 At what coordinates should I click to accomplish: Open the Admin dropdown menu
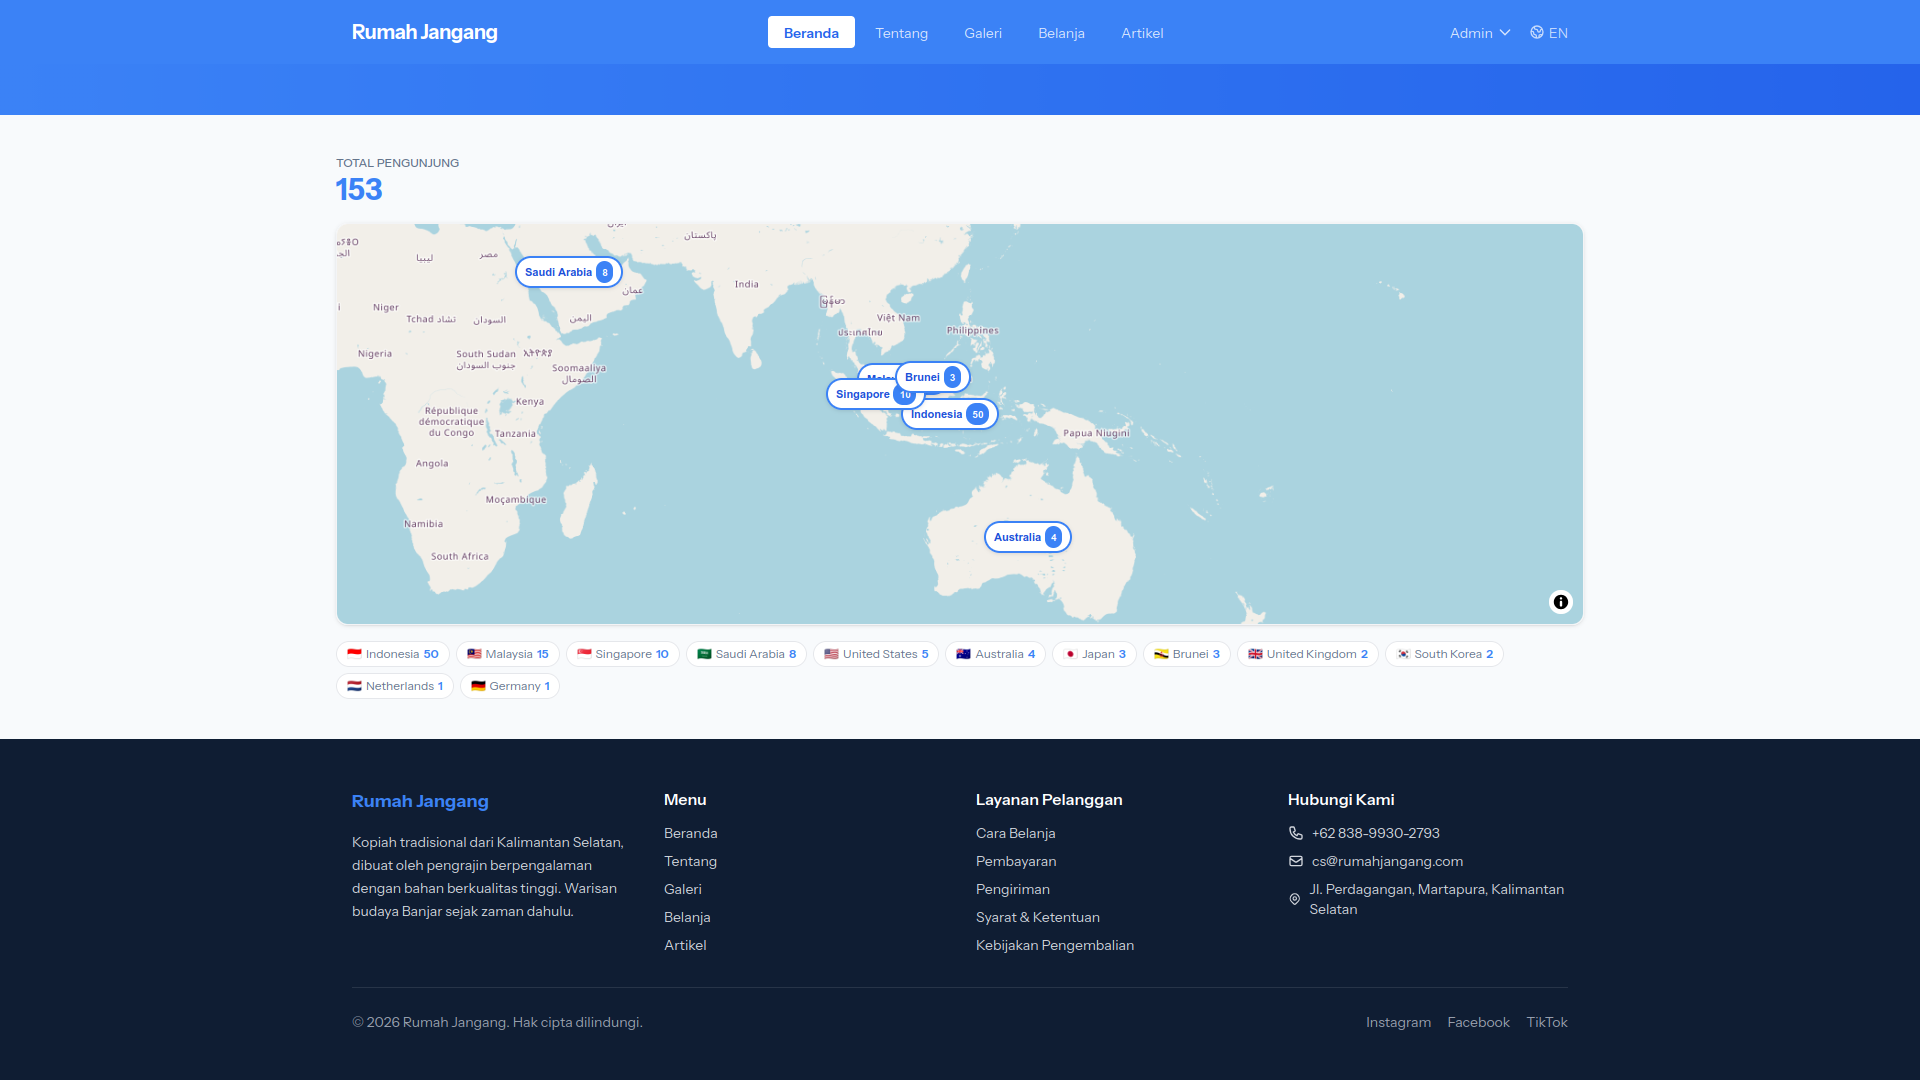click(1480, 33)
